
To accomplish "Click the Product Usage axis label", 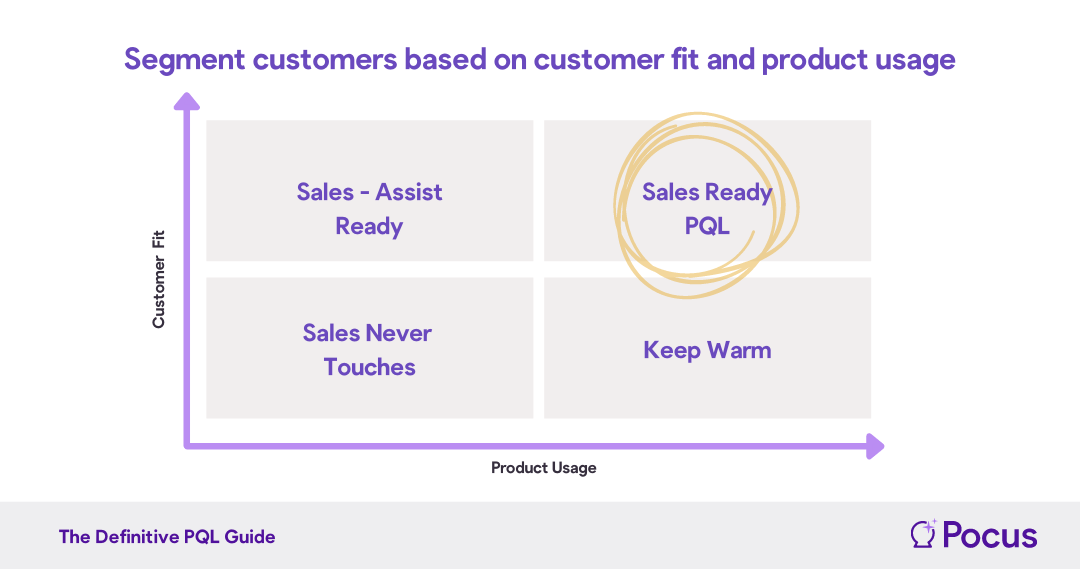I will [x=543, y=468].
